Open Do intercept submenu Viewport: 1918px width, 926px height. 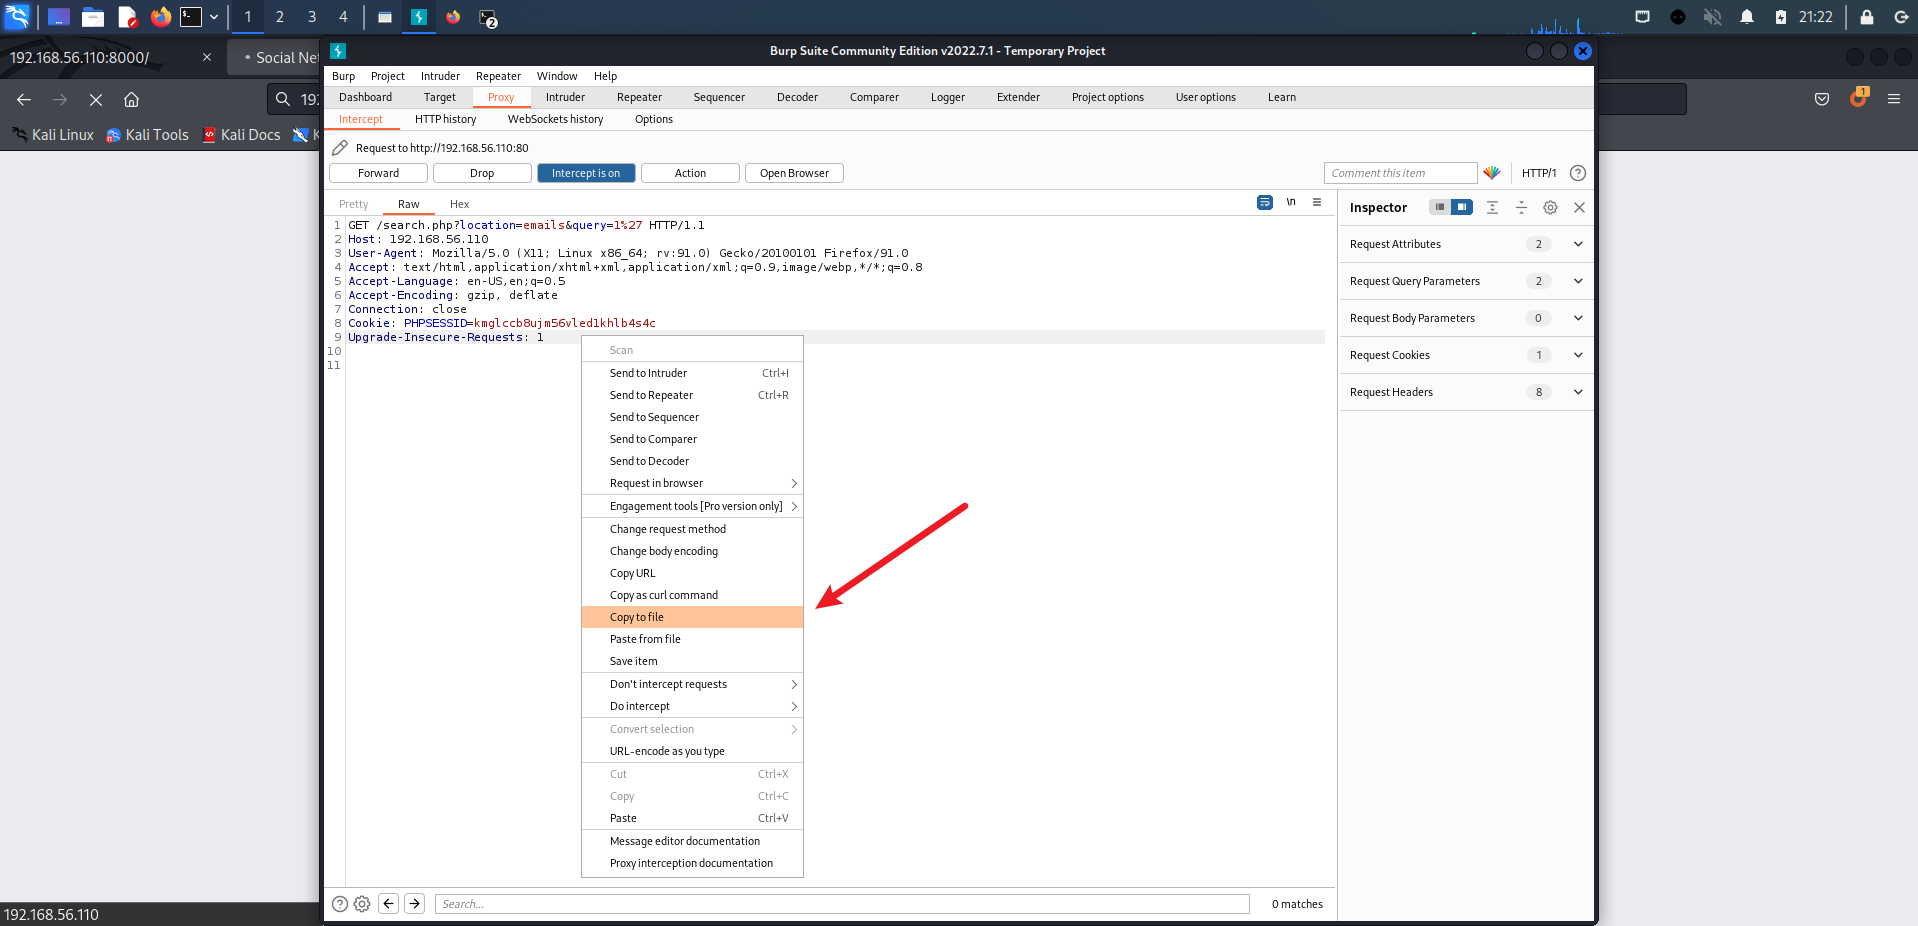coord(692,706)
